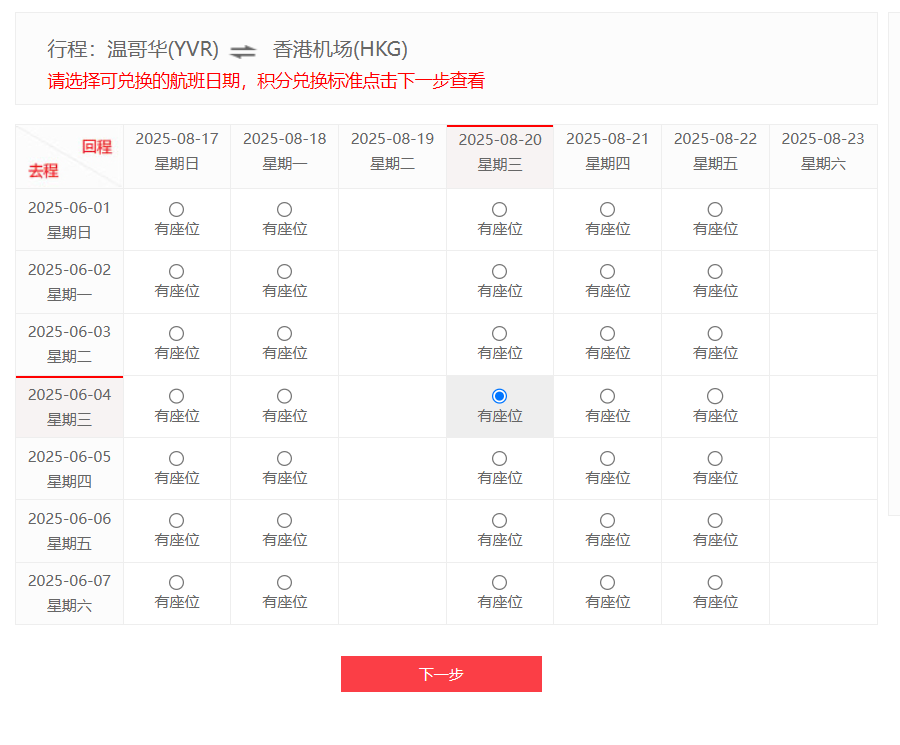Screen dimensions: 900x745
Task: Select outbound 06-07 with return 08-21
Action: coord(607,583)
